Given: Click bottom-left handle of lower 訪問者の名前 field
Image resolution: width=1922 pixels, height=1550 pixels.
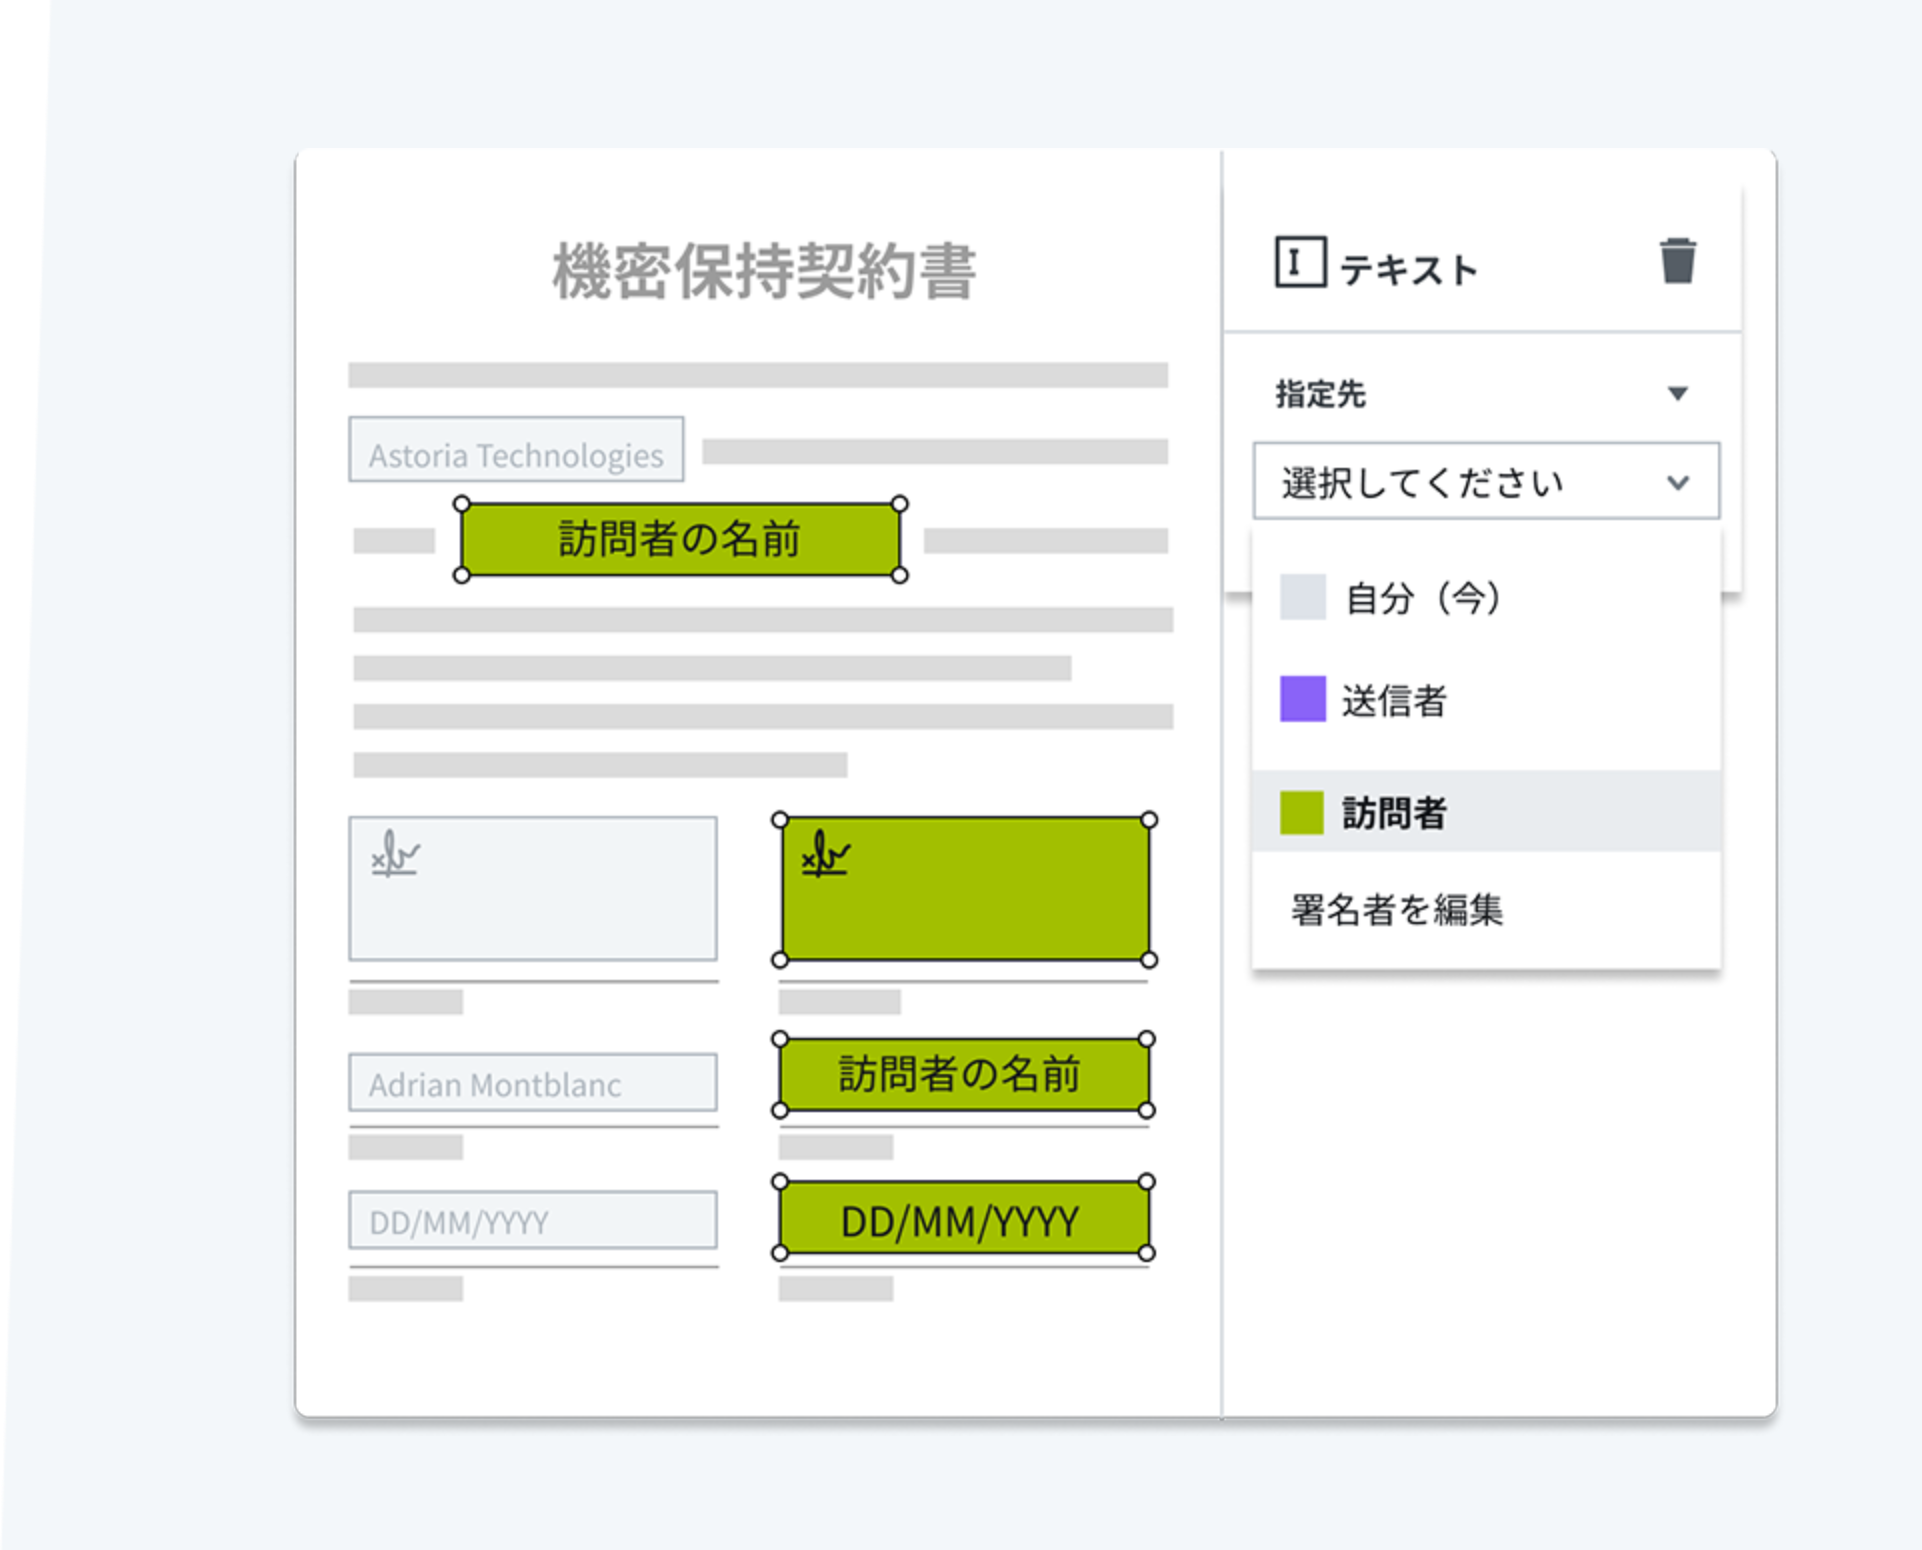Looking at the screenshot, I should pyautogui.click(x=780, y=1110).
